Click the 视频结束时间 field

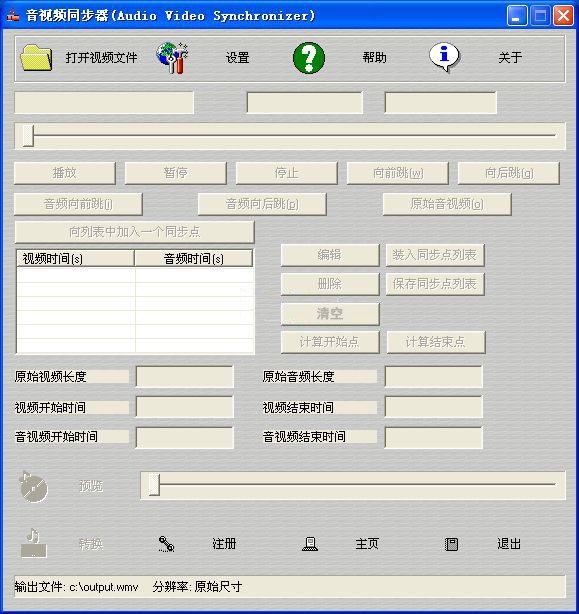tap(434, 407)
